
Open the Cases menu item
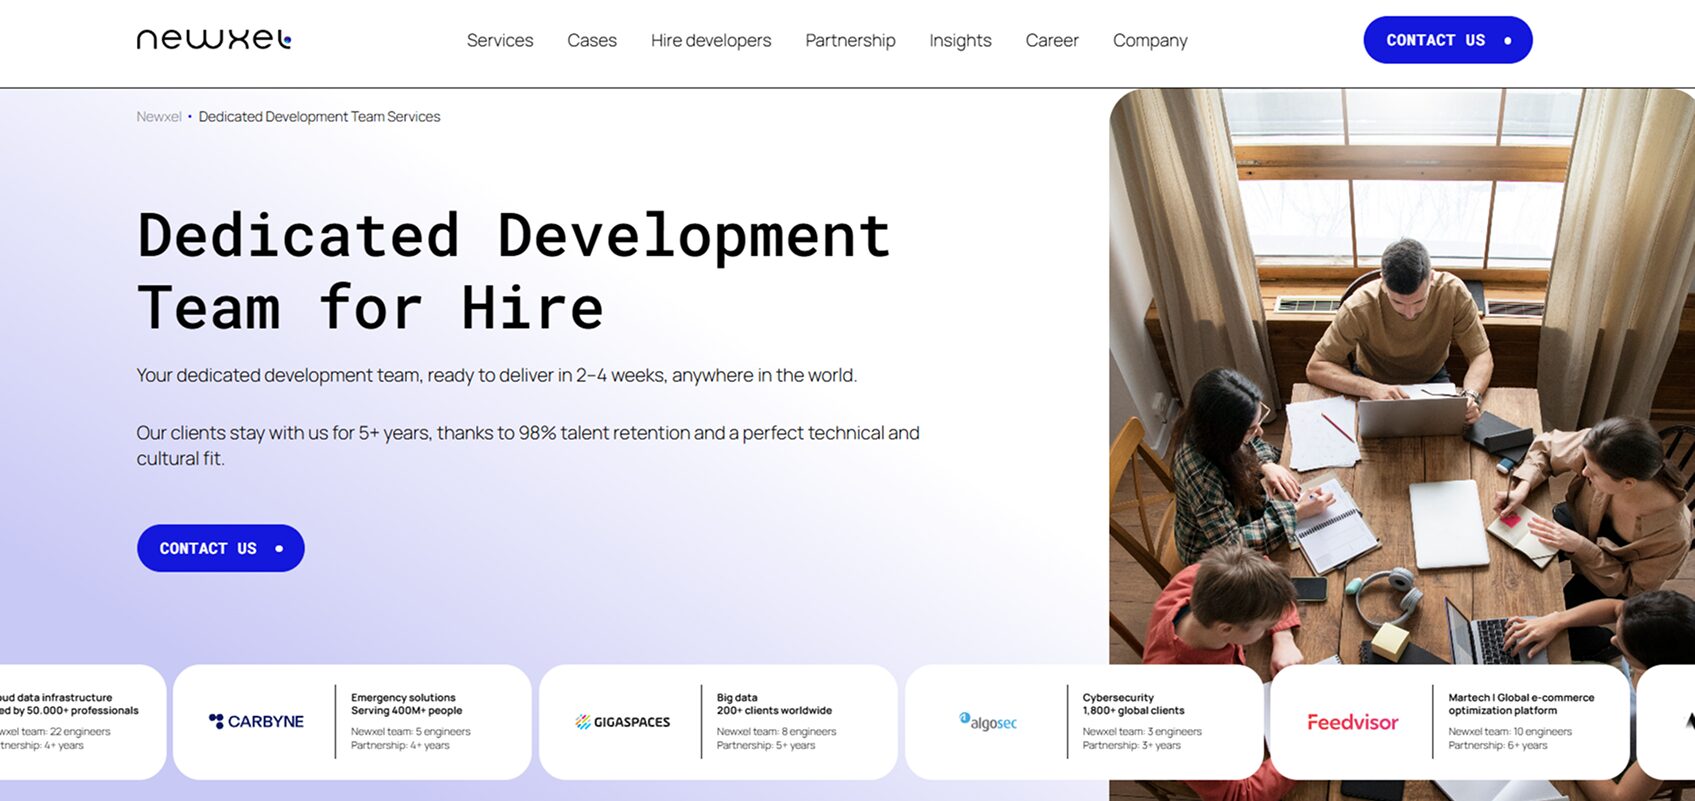point(592,40)
